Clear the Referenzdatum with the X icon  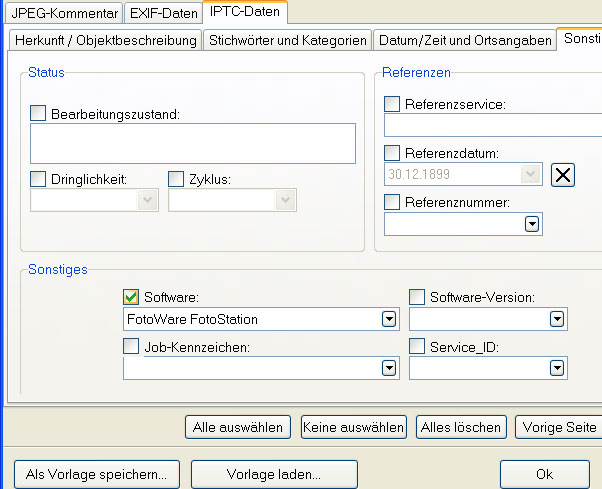(563, 175)
